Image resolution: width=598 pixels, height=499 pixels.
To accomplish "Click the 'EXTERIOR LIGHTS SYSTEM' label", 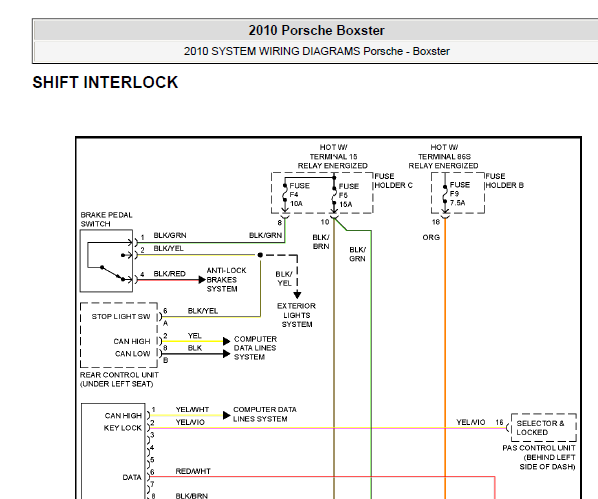I will point(296,315).
